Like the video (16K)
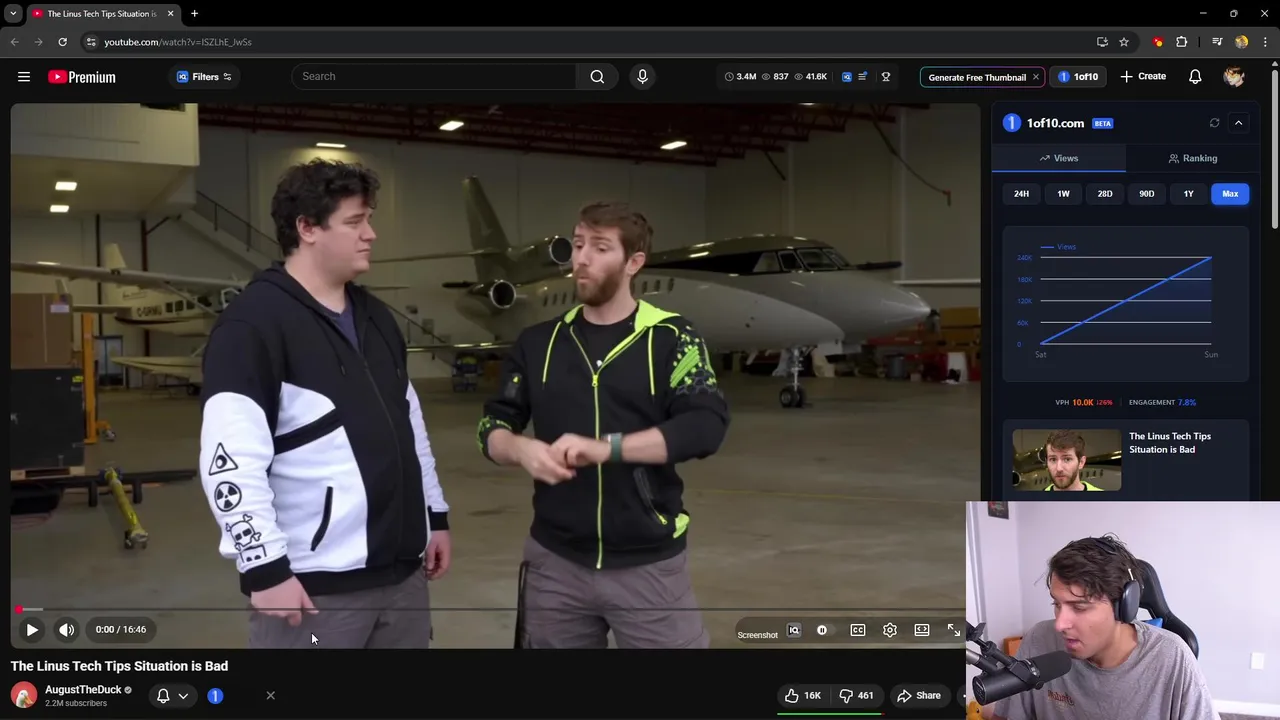 tap(803, 696)
